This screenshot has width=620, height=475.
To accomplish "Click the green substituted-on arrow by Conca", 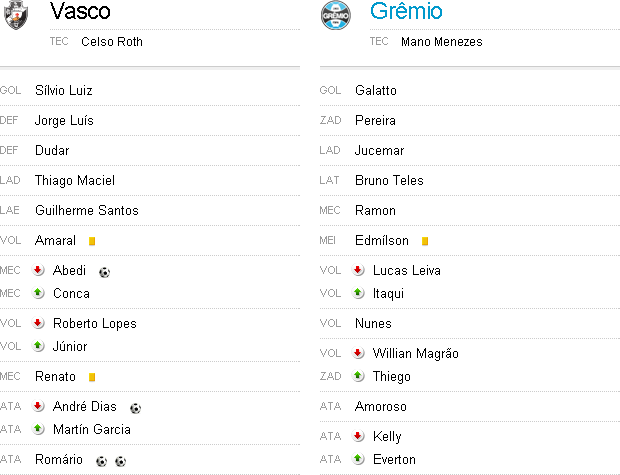I will coord(38,293).
